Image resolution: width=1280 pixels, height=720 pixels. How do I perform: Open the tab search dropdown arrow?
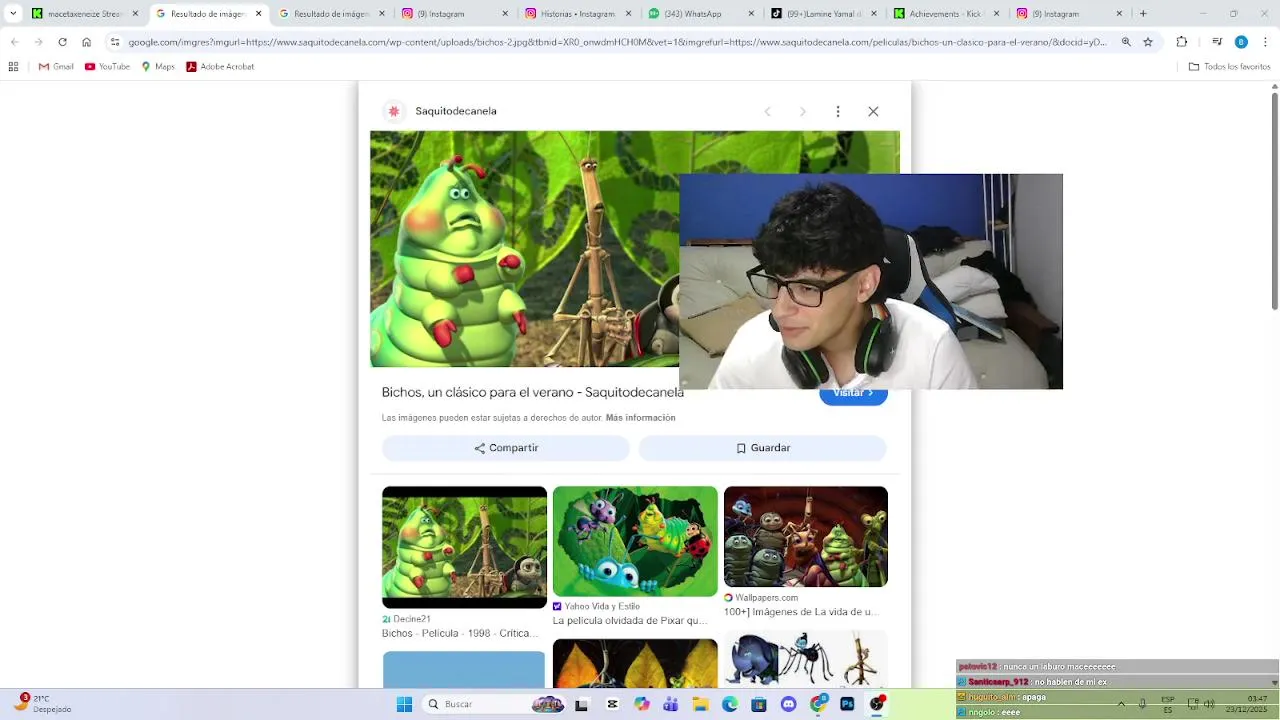[x=13, y=14]
